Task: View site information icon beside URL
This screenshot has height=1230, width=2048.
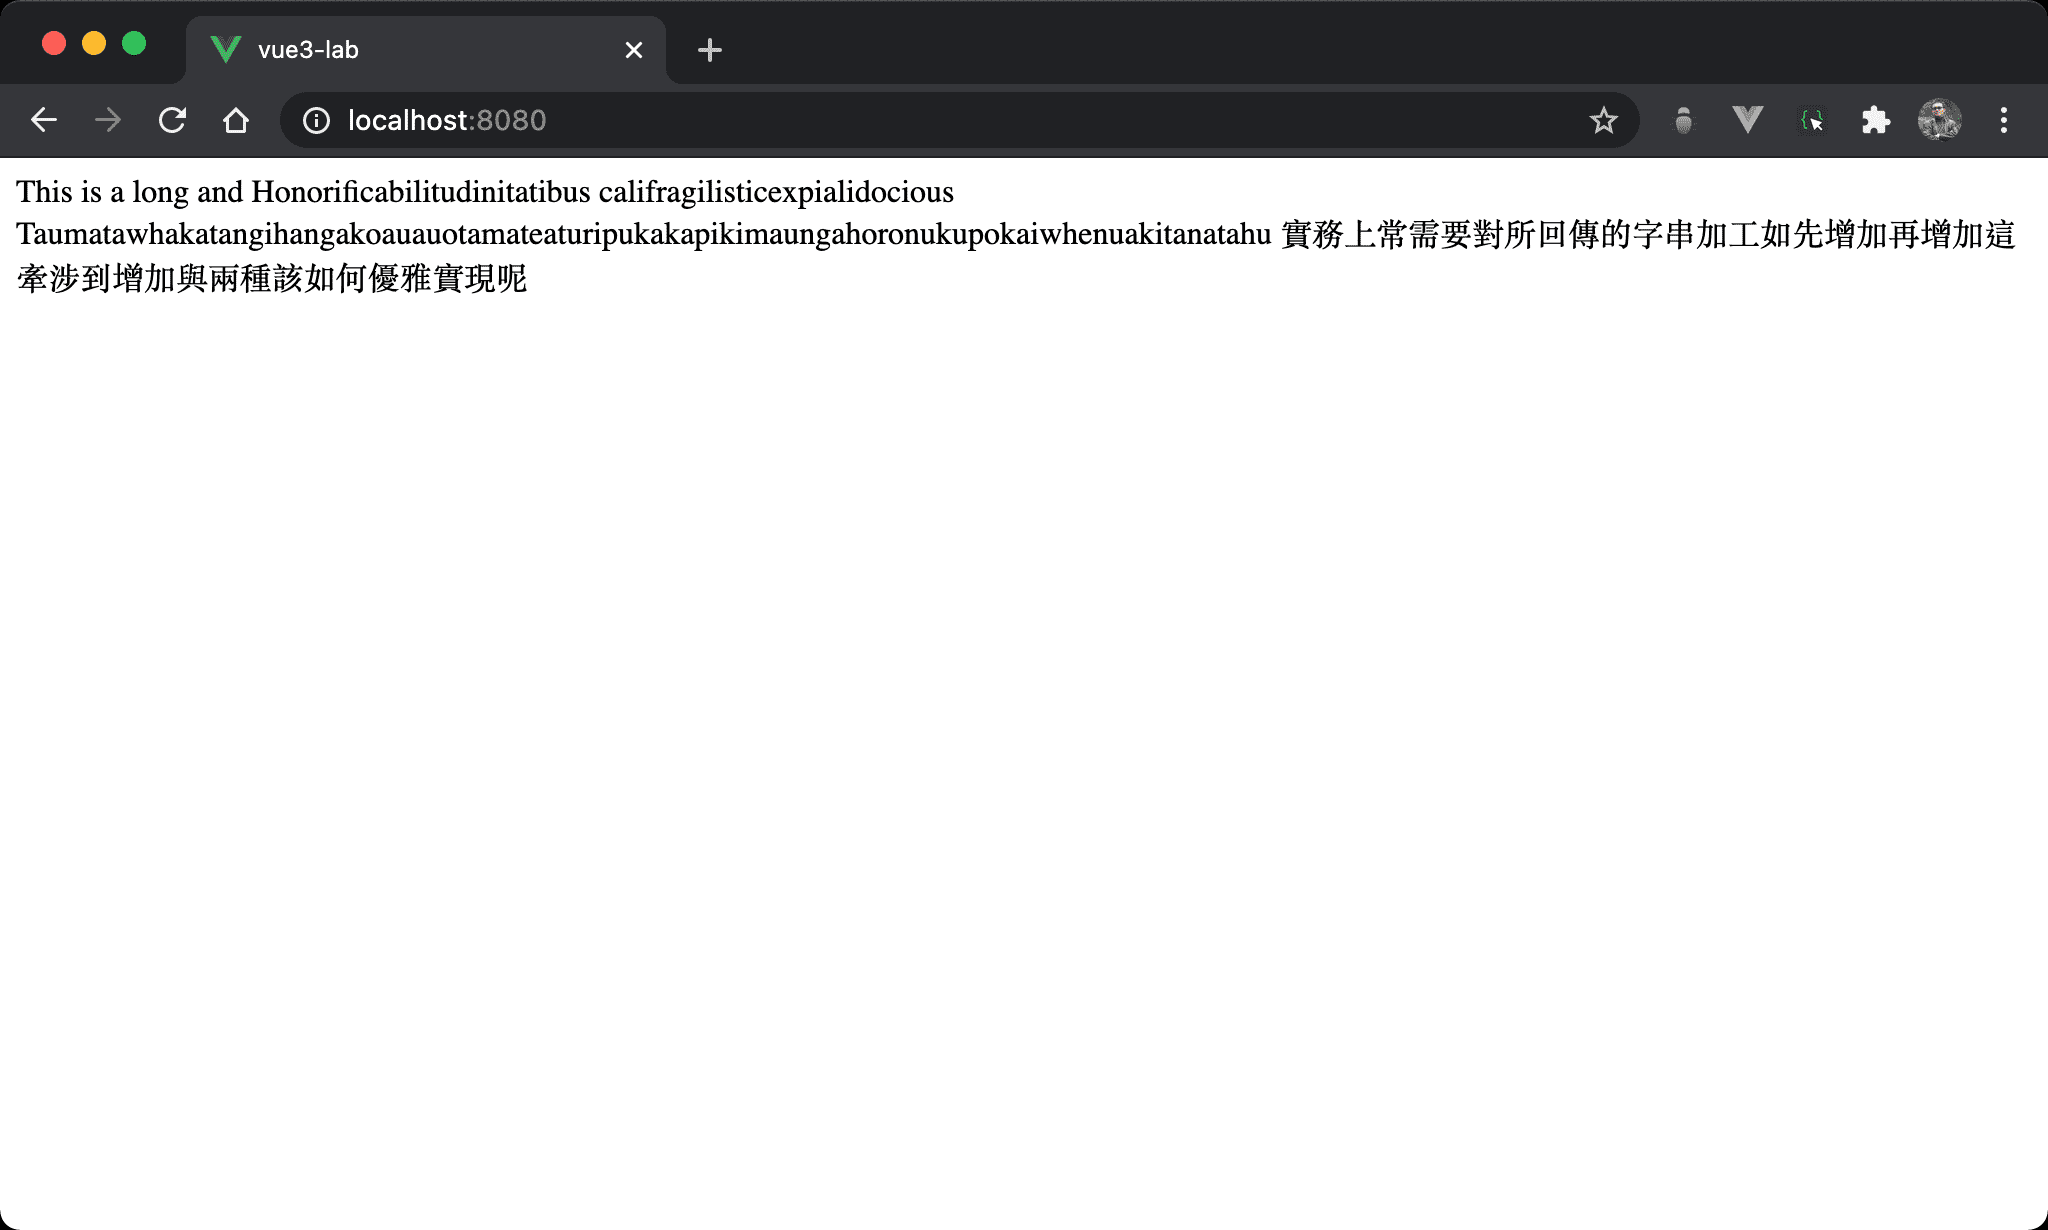Action: tap(316, 120)
